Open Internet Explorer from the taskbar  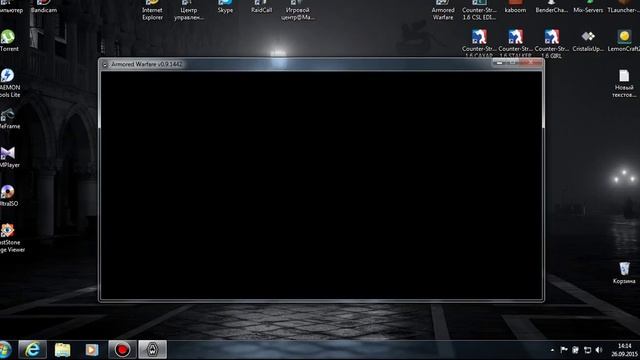pos(32,350)
